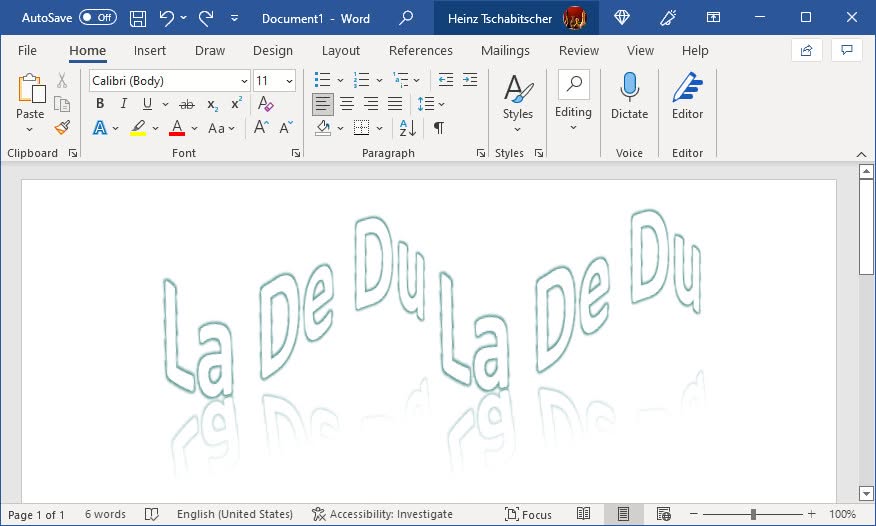Switch to the Design tab
This screenshot has width=876, height=526.
click(273, 51)
